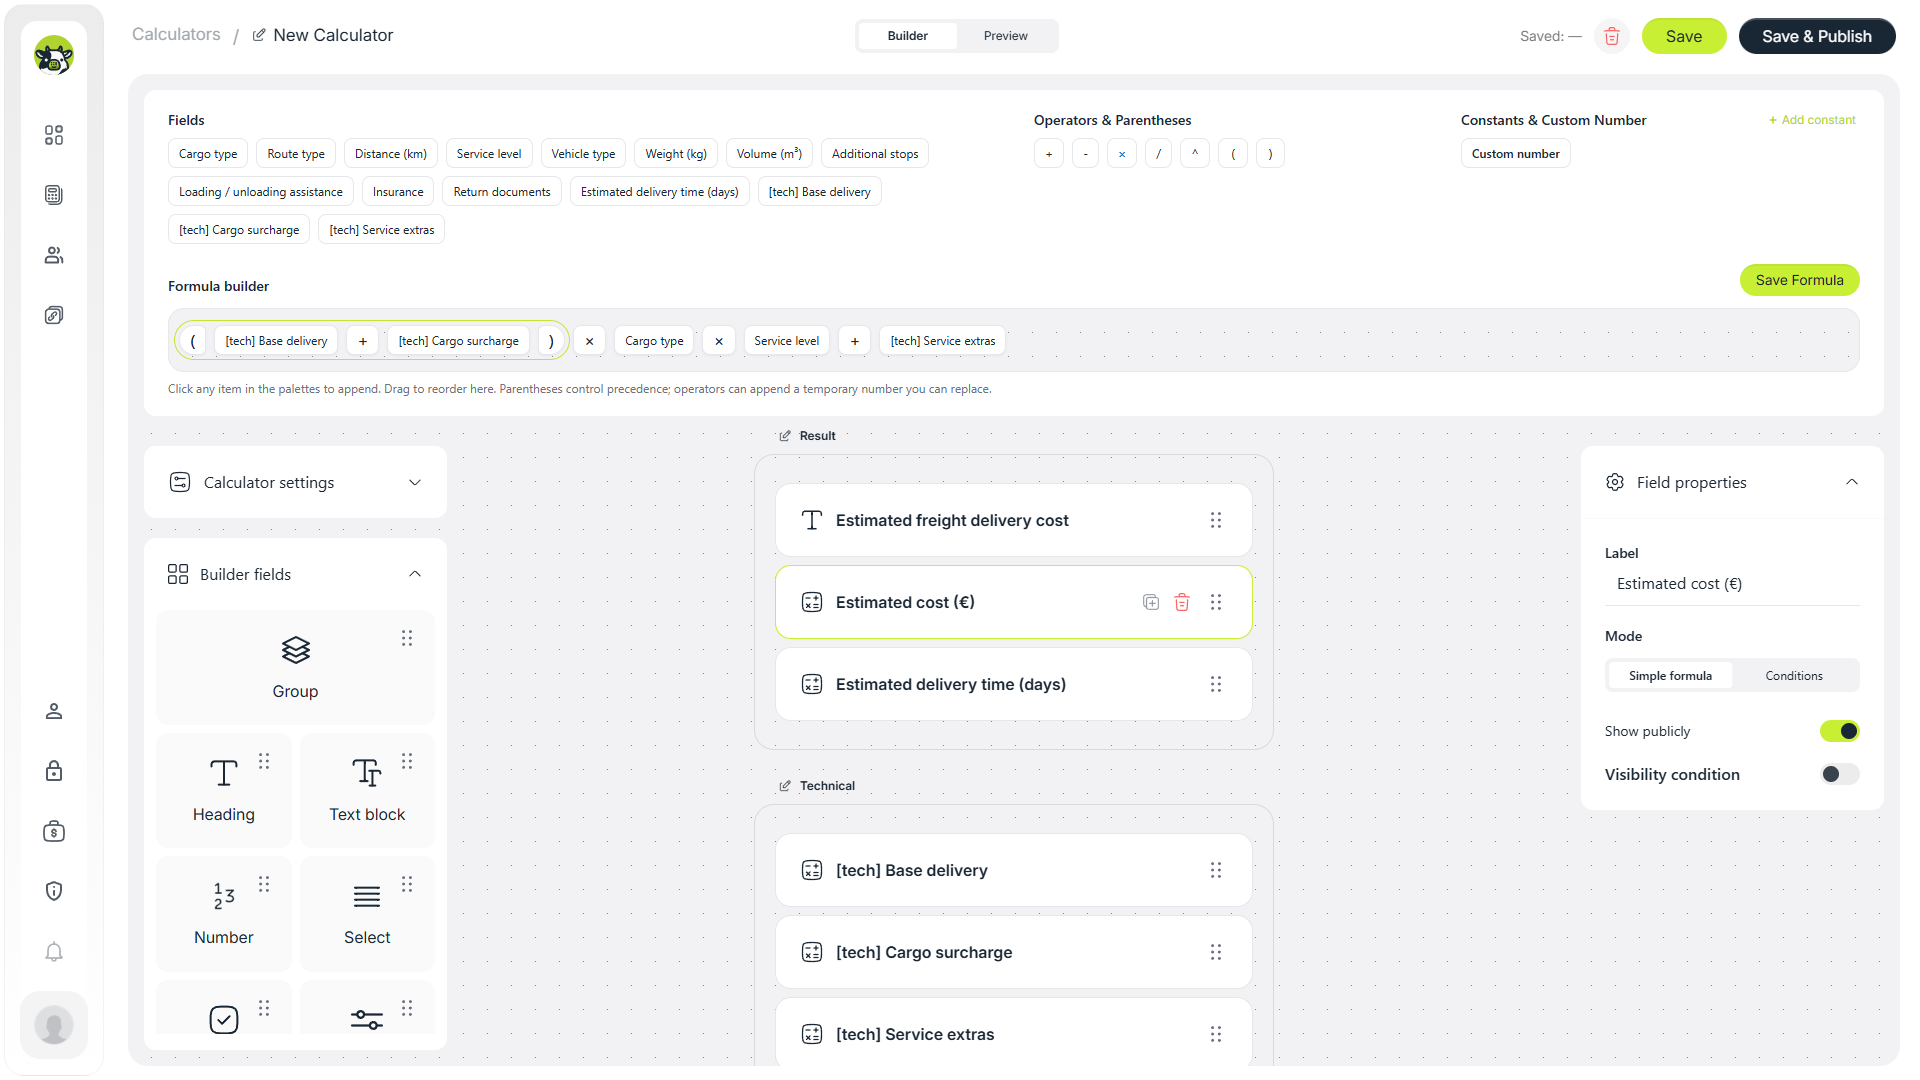The image size is (1920, 1080).
Task: Delete the Estimated cost (€) field
Action: click(1182, 602)
